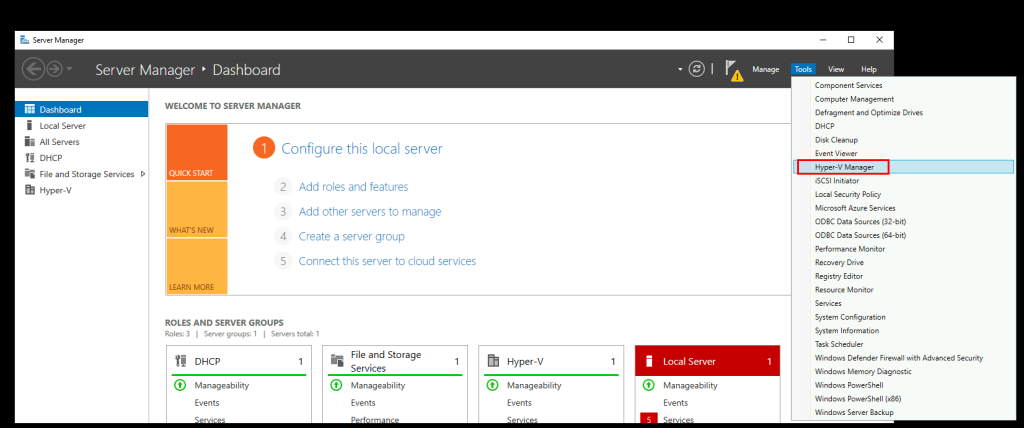Click the DHCP sidebar icon
Viewport: 1024px width, 428px height.
coord(29,157)
